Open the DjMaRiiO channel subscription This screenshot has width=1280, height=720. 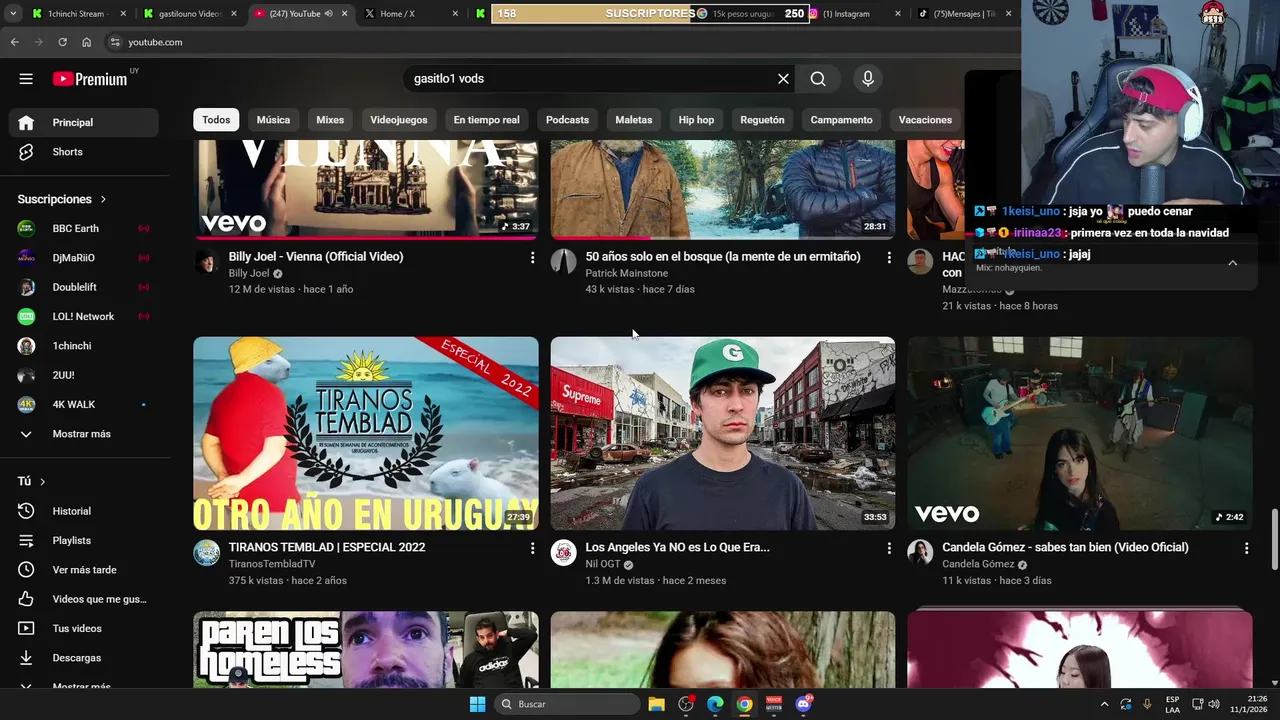[x=83, y=258]
